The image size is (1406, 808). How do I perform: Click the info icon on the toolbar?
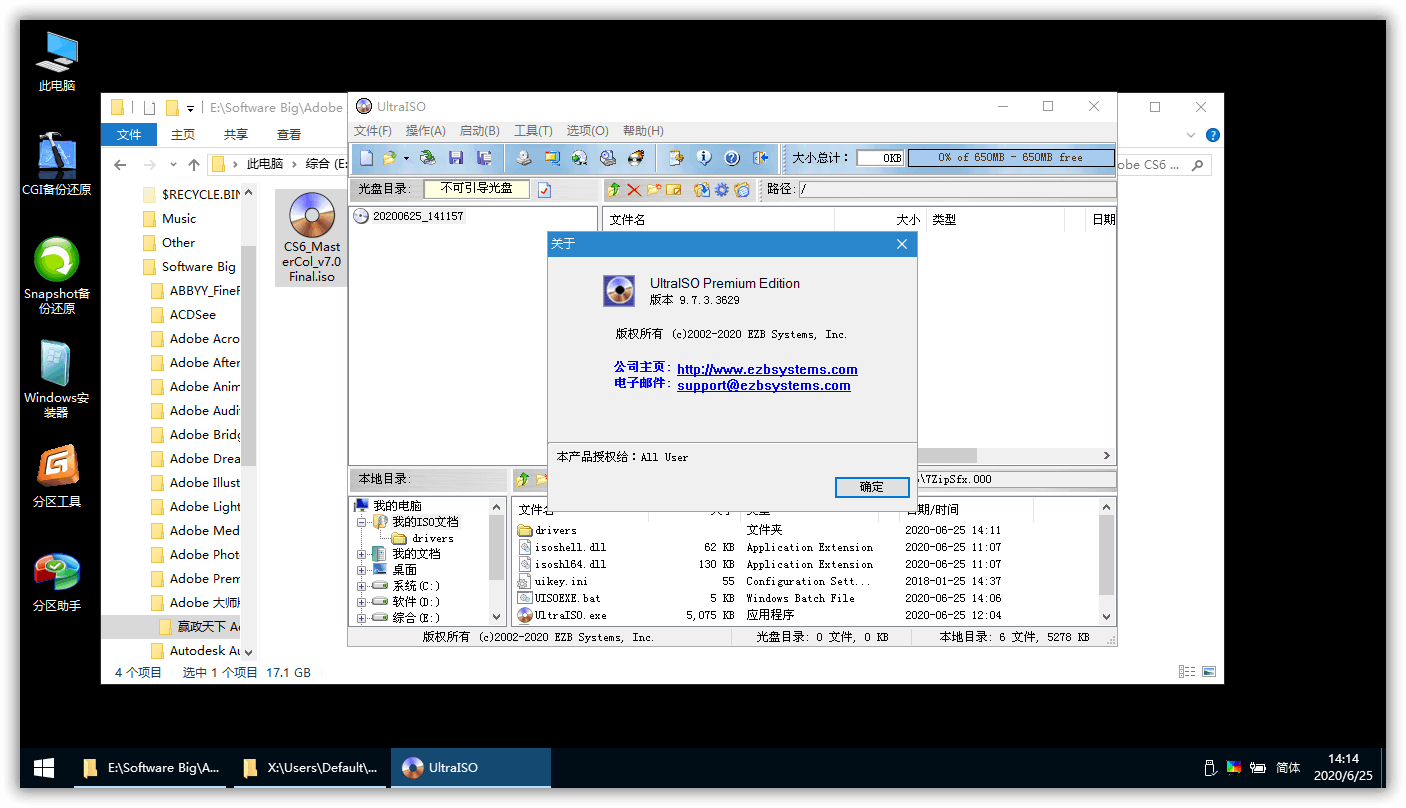tap(704, 157)
